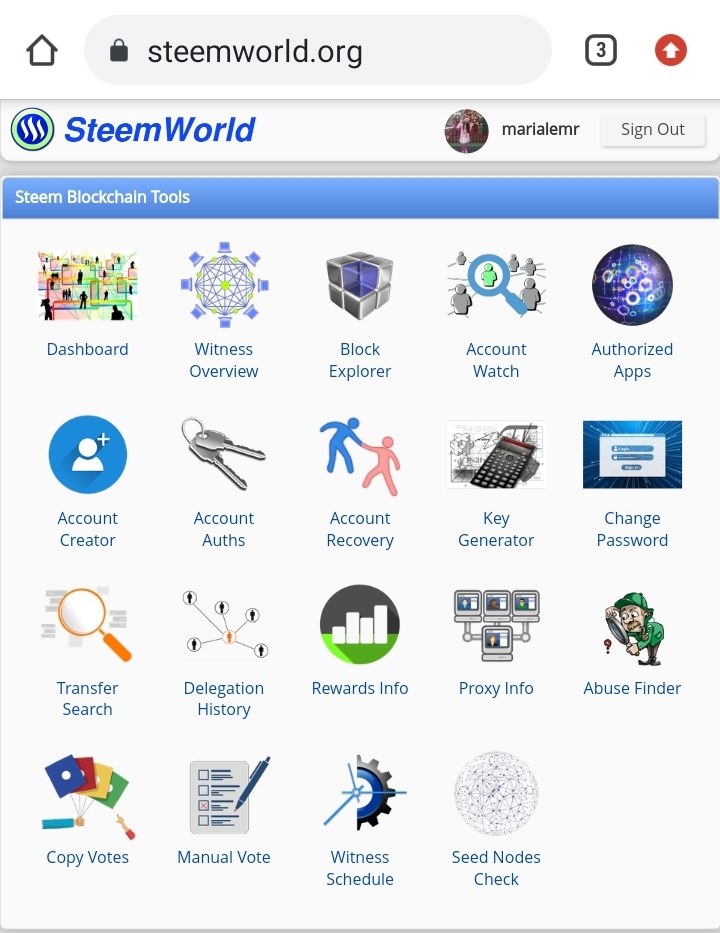Click the Account Auths text link
Image resolution: width=720 pixels, height=933 pixels.
click(224, 529)
